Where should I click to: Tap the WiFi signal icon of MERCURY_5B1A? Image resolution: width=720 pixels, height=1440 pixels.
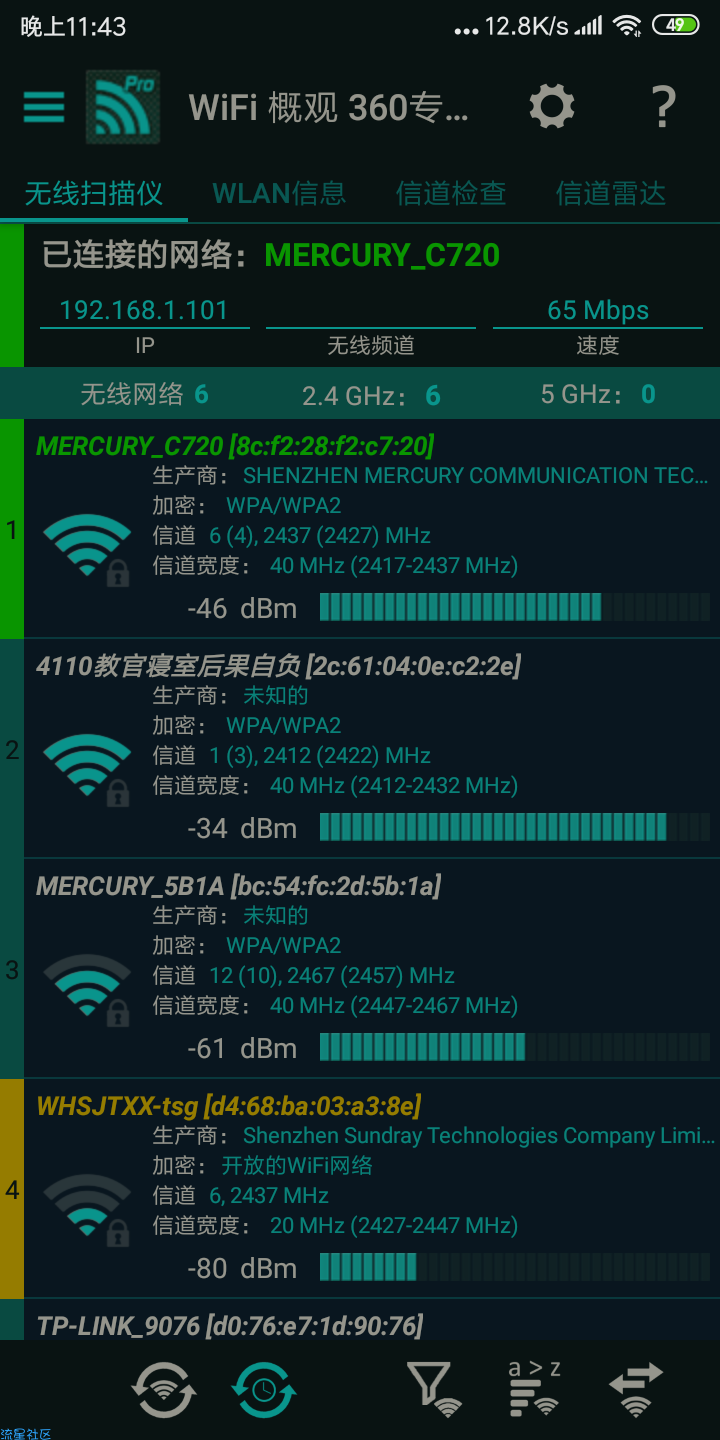tap(87, 988)
